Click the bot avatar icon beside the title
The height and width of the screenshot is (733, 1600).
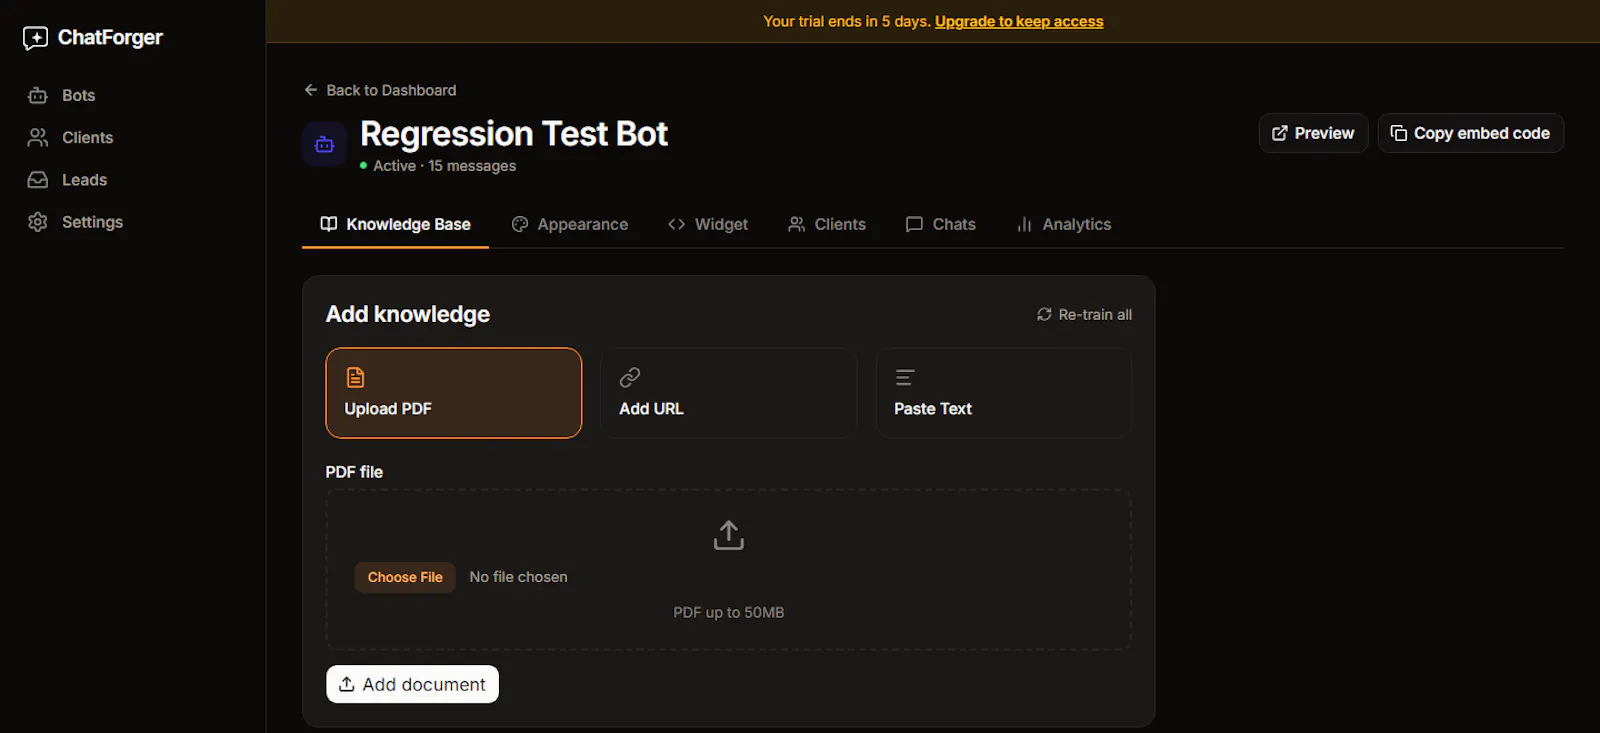324,144
